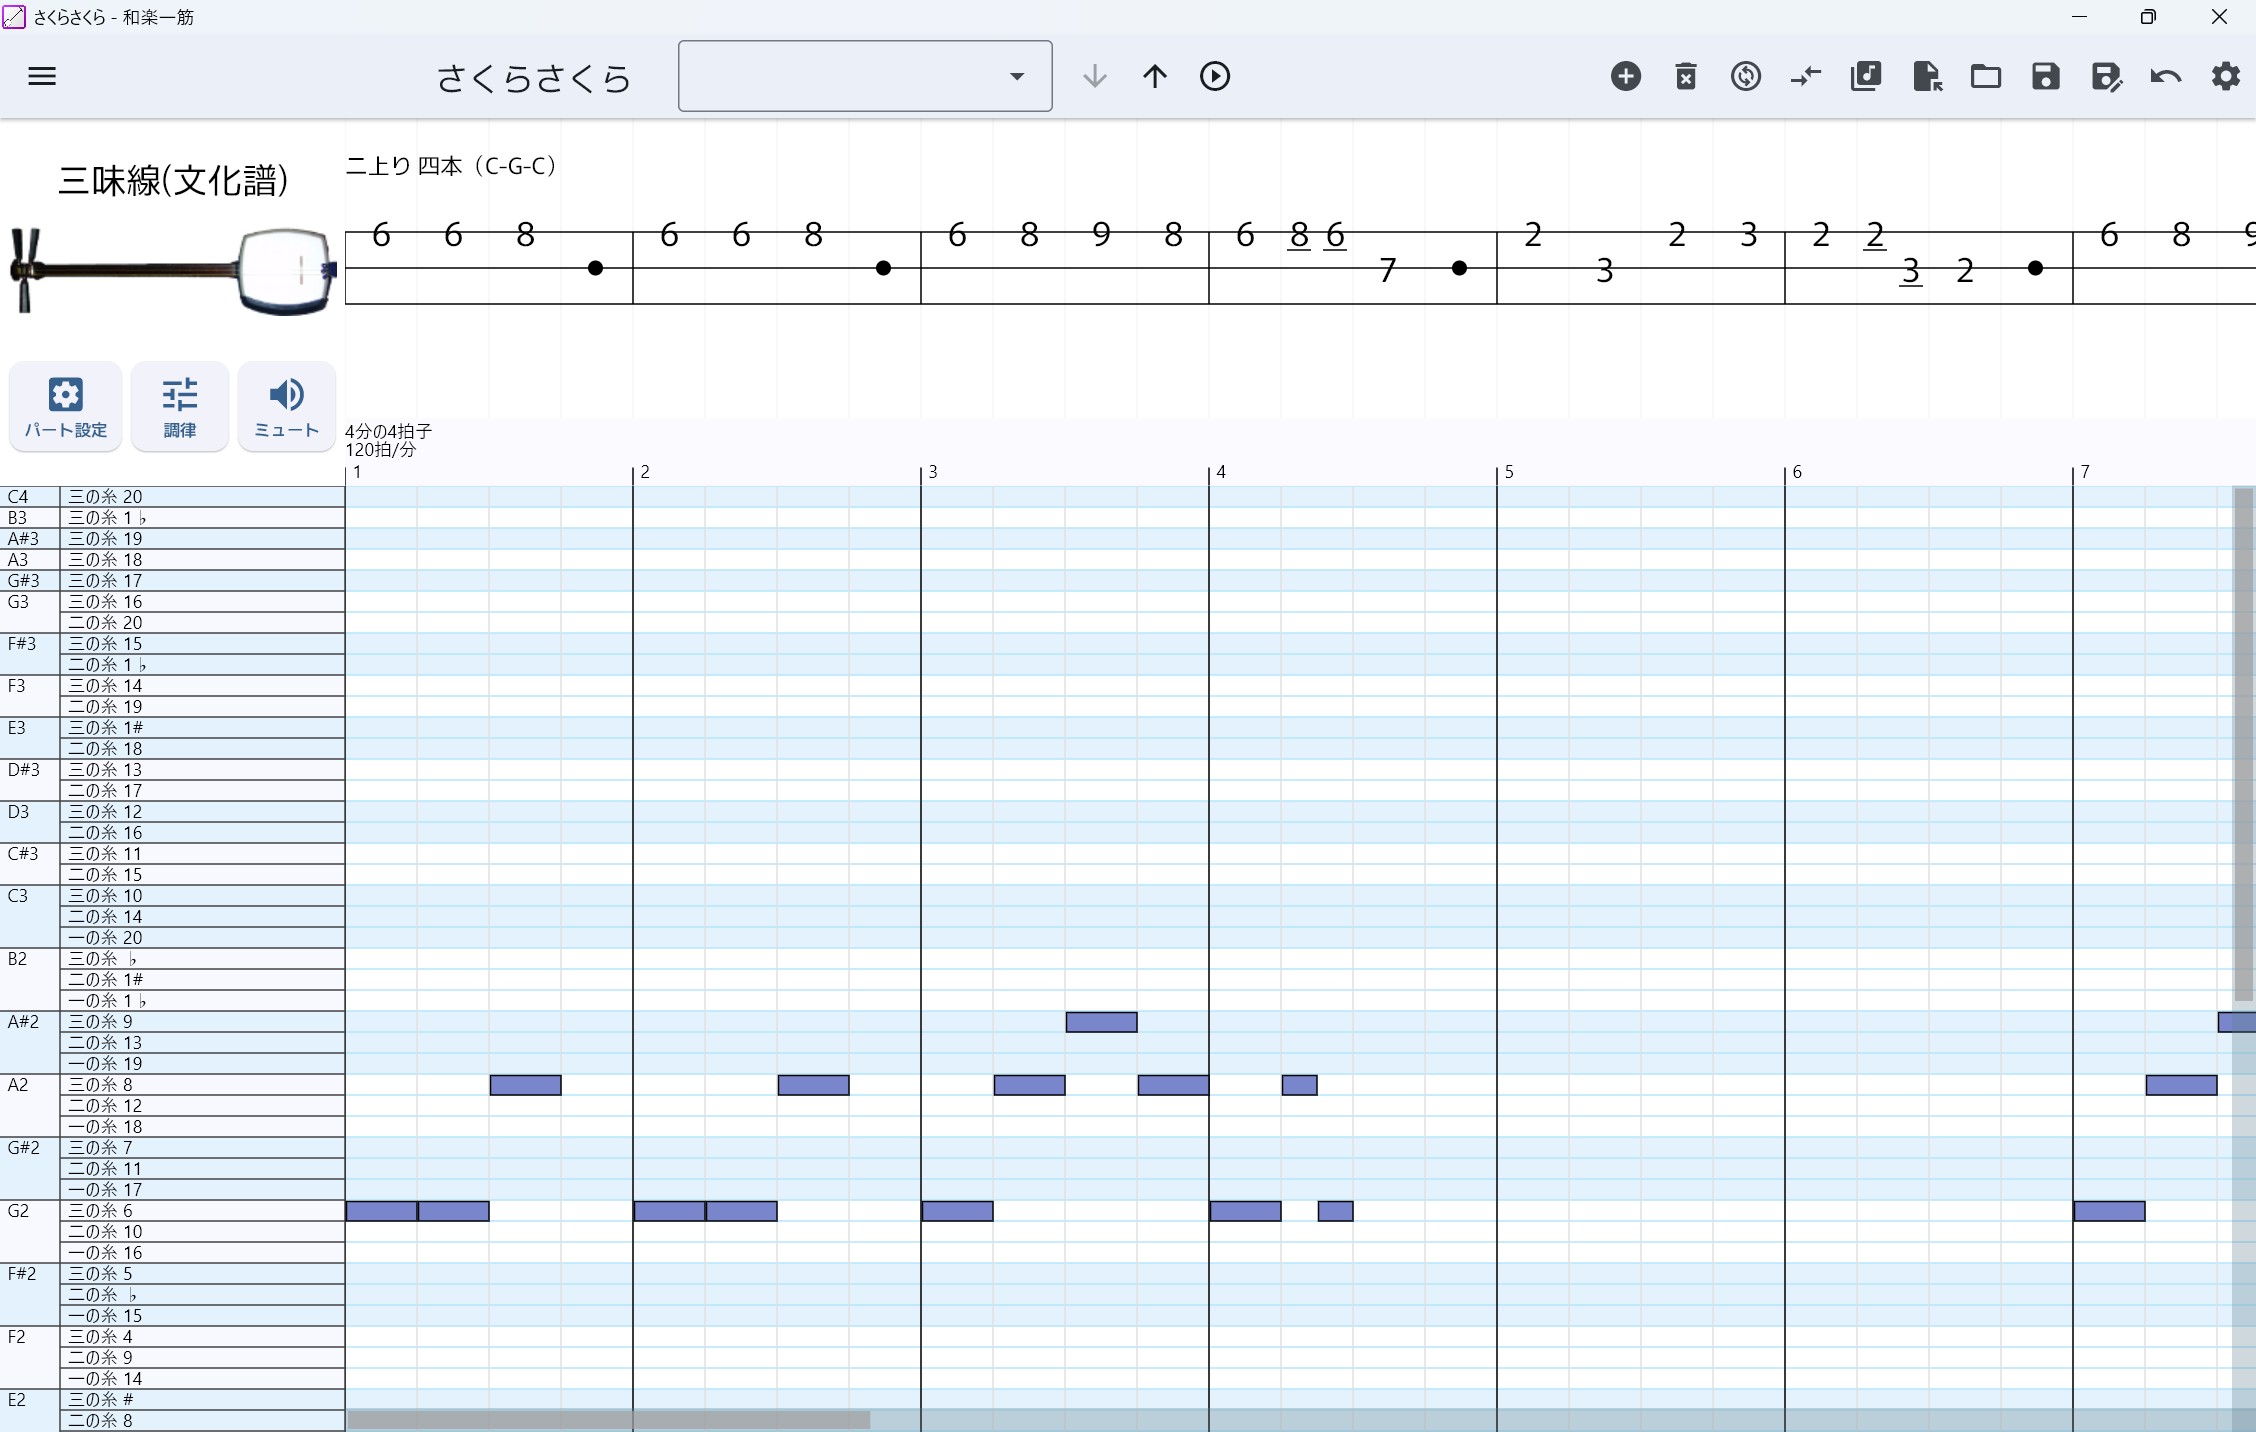Image resolution: width=2256 pixels, height=1432 pixels.
Task: Click the move up arrow
Action: point(1155,76)
